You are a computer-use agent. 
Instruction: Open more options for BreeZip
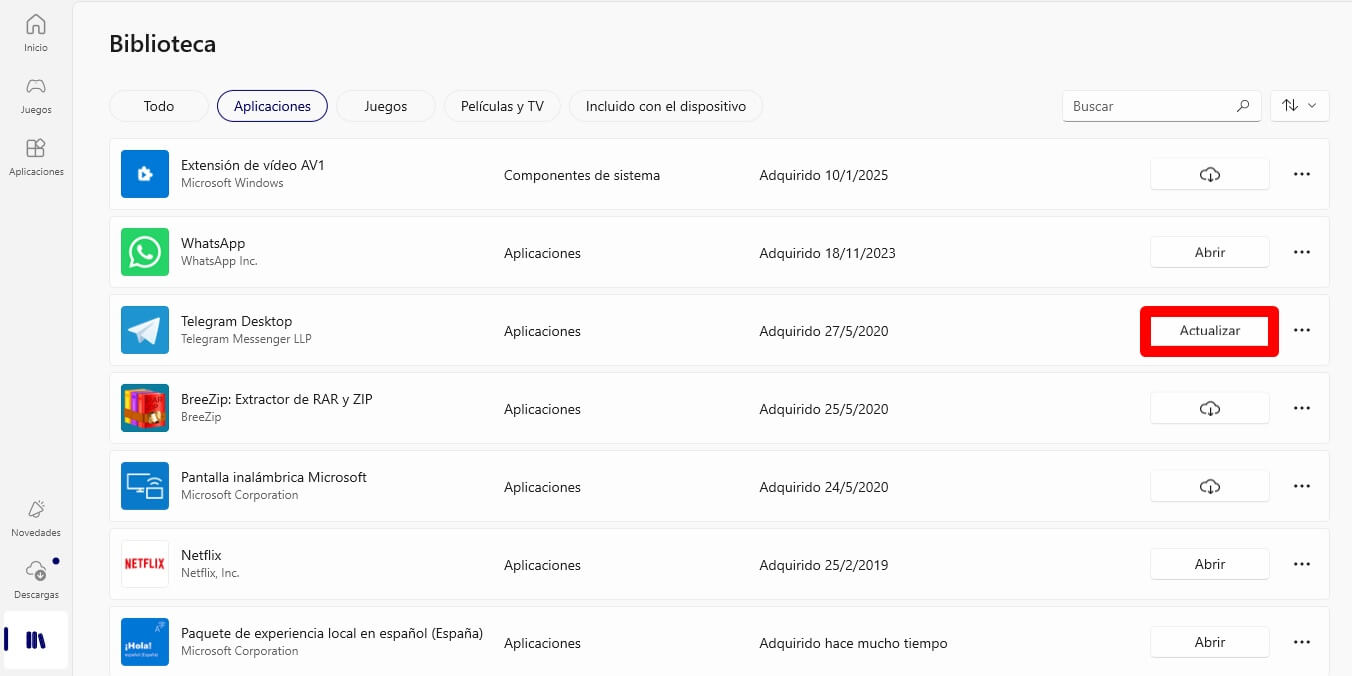coord(1302,408)
